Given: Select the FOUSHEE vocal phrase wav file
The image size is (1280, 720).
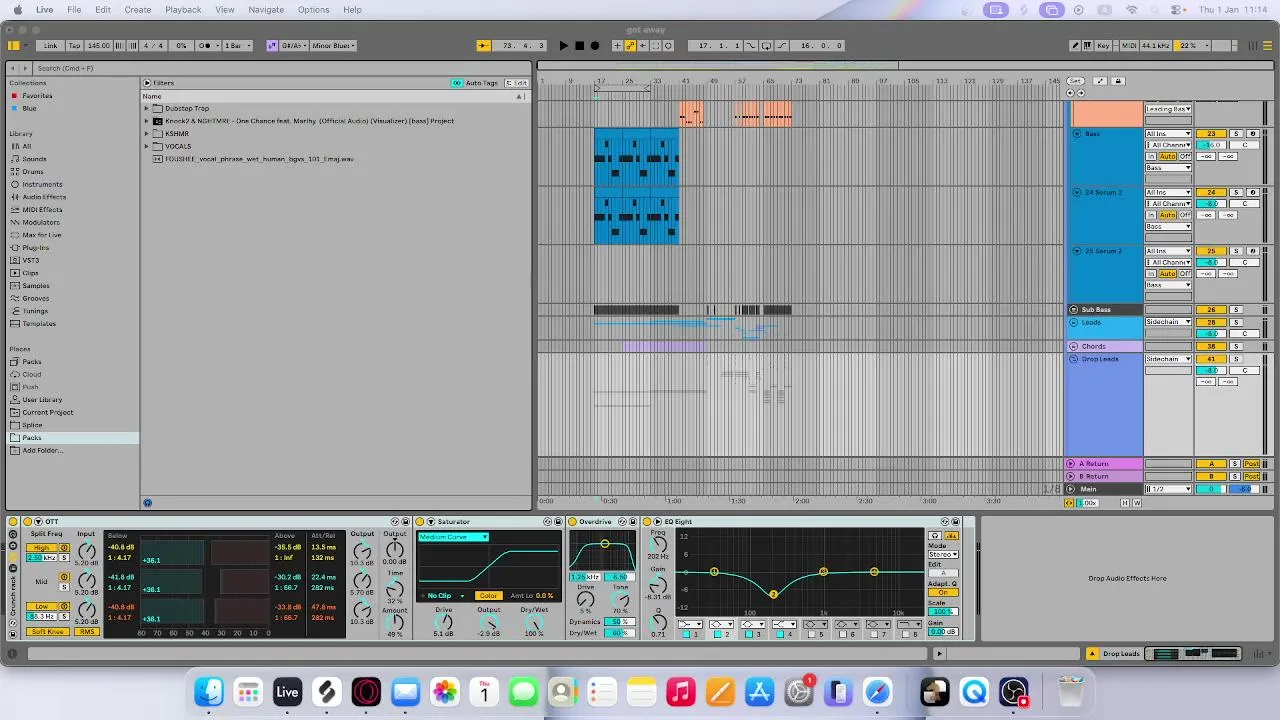Looking at the screenshot, I should [259, 159].
